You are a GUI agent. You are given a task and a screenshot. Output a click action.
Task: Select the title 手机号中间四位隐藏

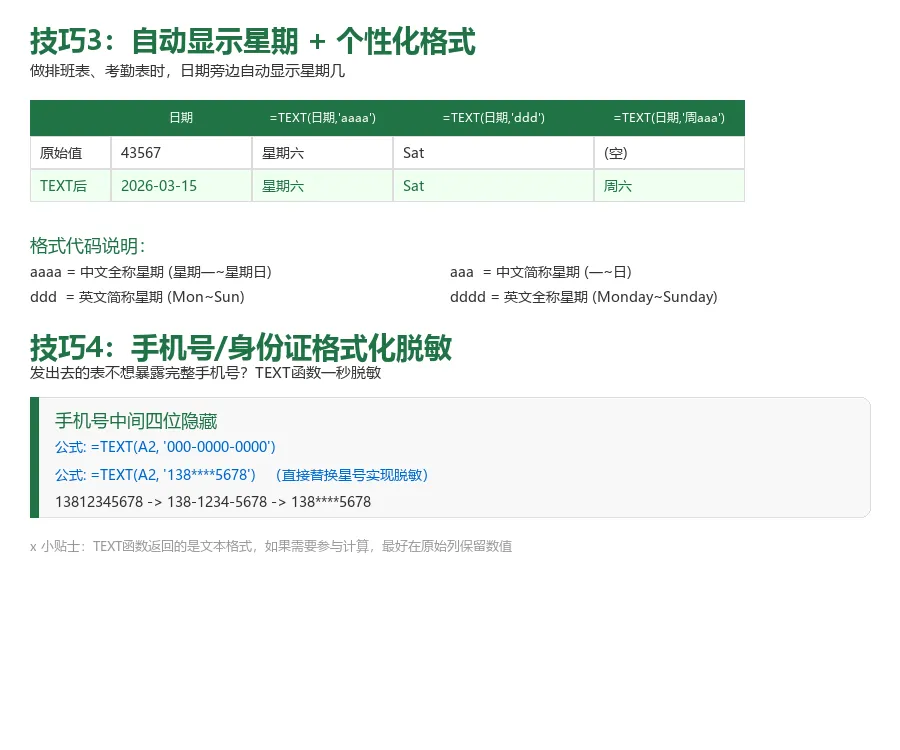click(136, 421)
